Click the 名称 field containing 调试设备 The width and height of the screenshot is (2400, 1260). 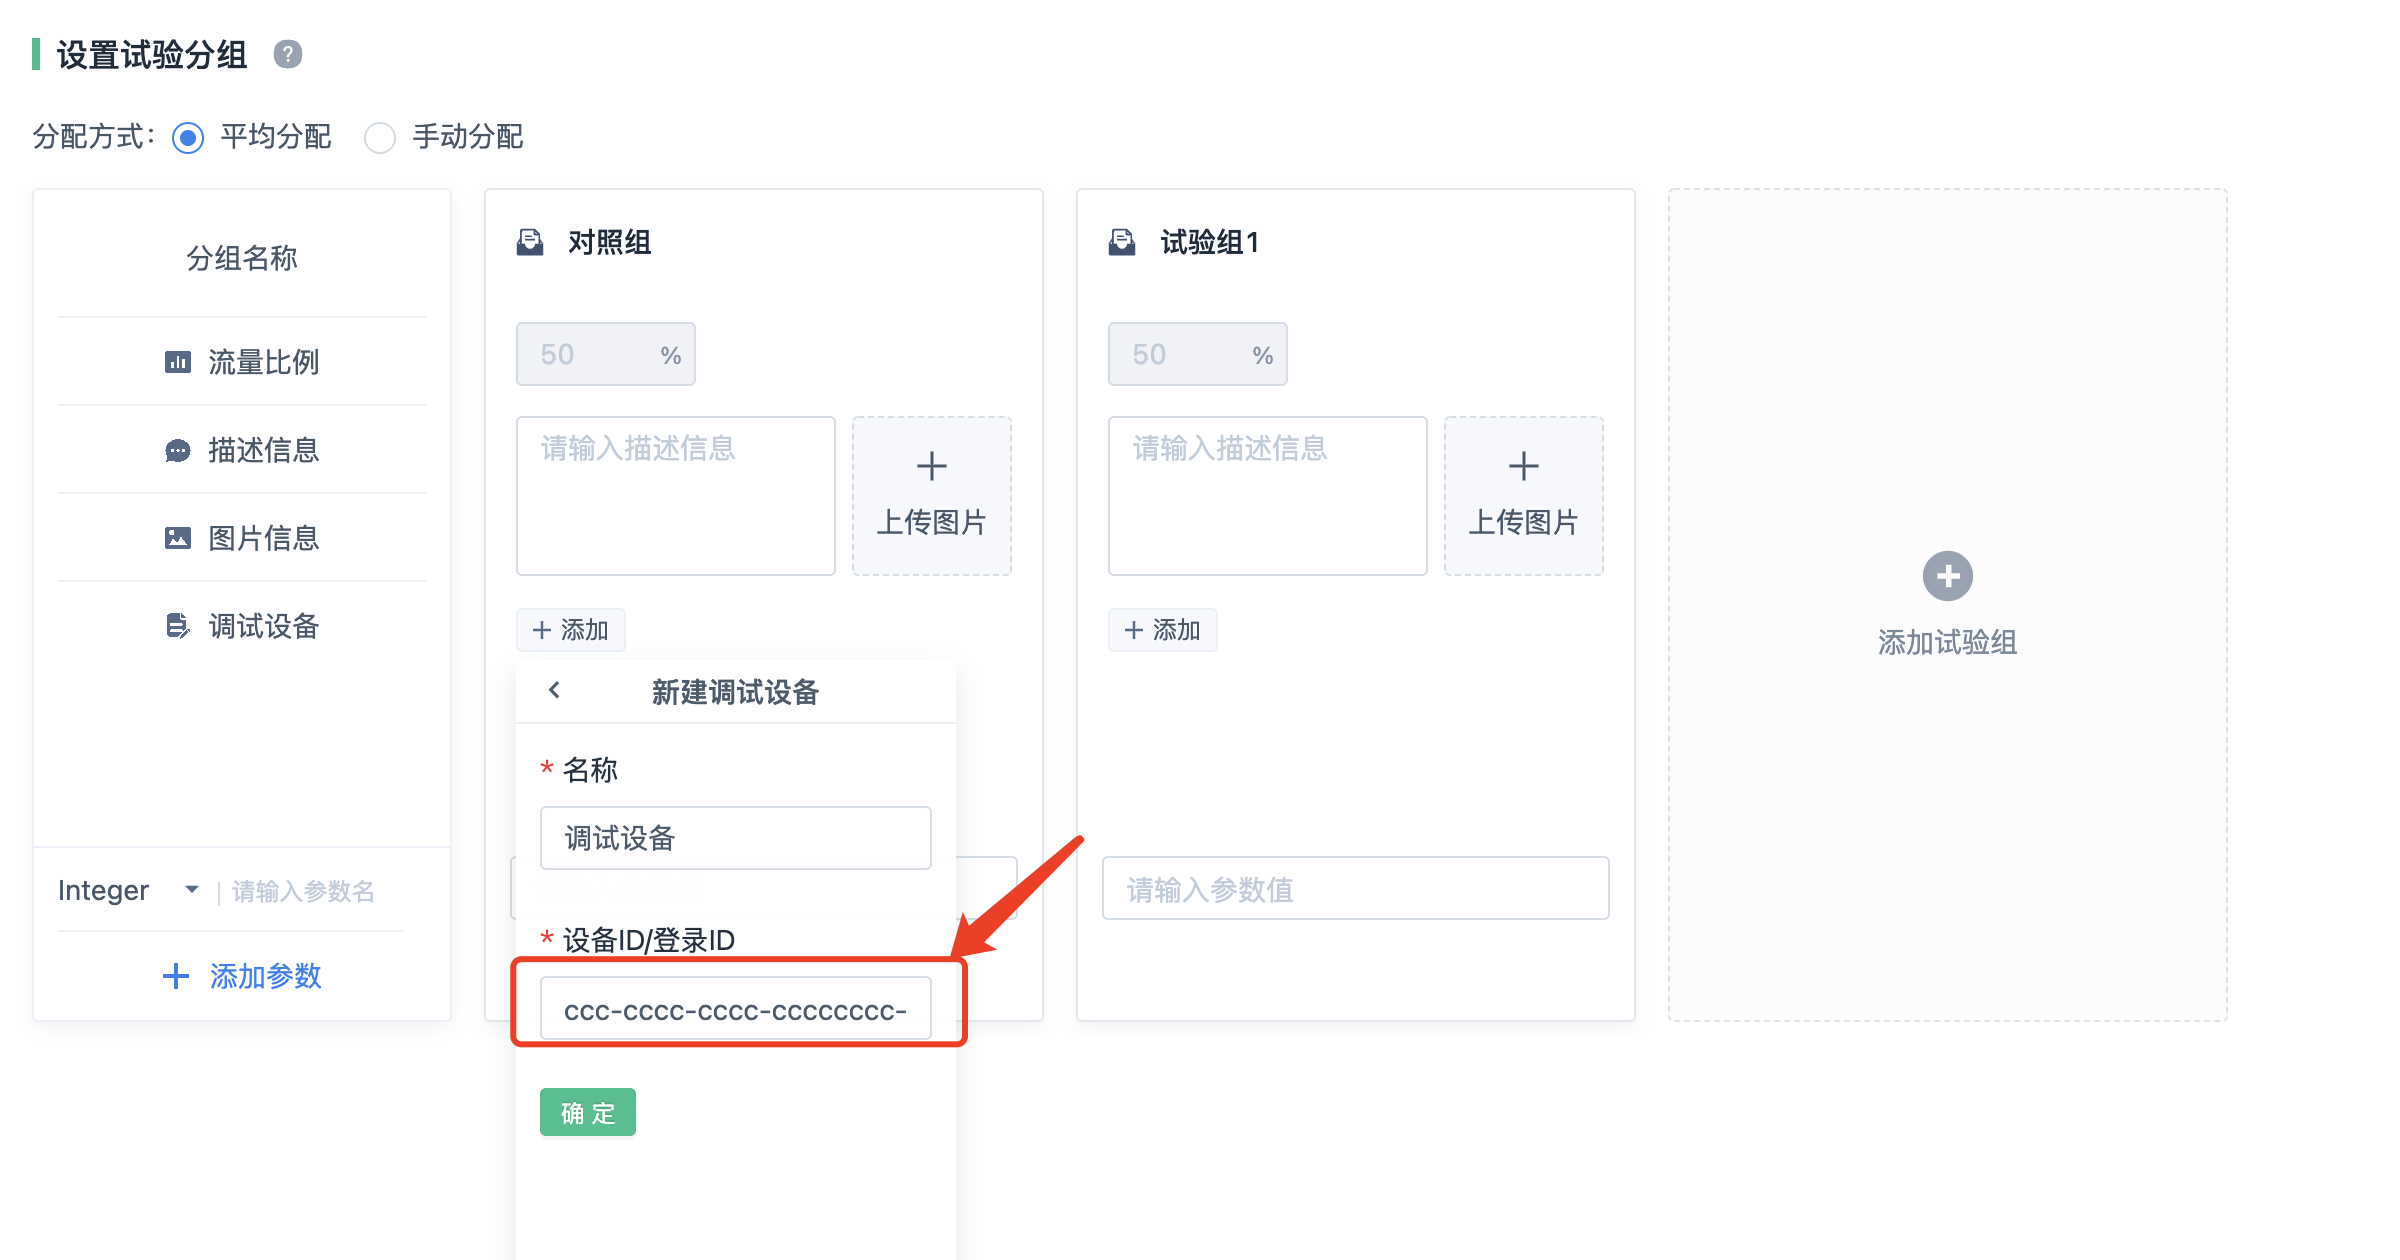(x=735, y=838)
